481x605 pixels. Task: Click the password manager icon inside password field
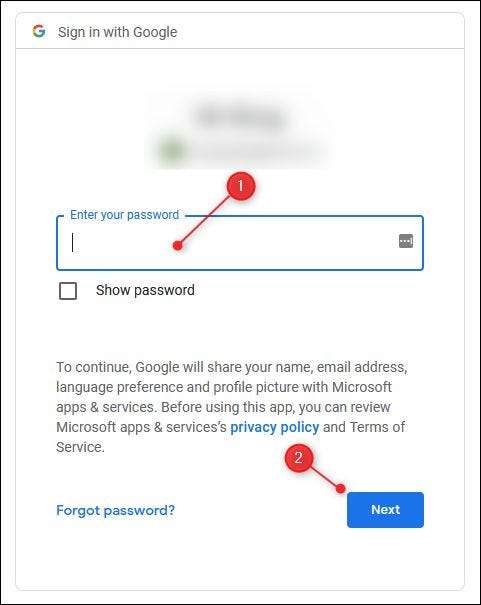click(406, 241)
